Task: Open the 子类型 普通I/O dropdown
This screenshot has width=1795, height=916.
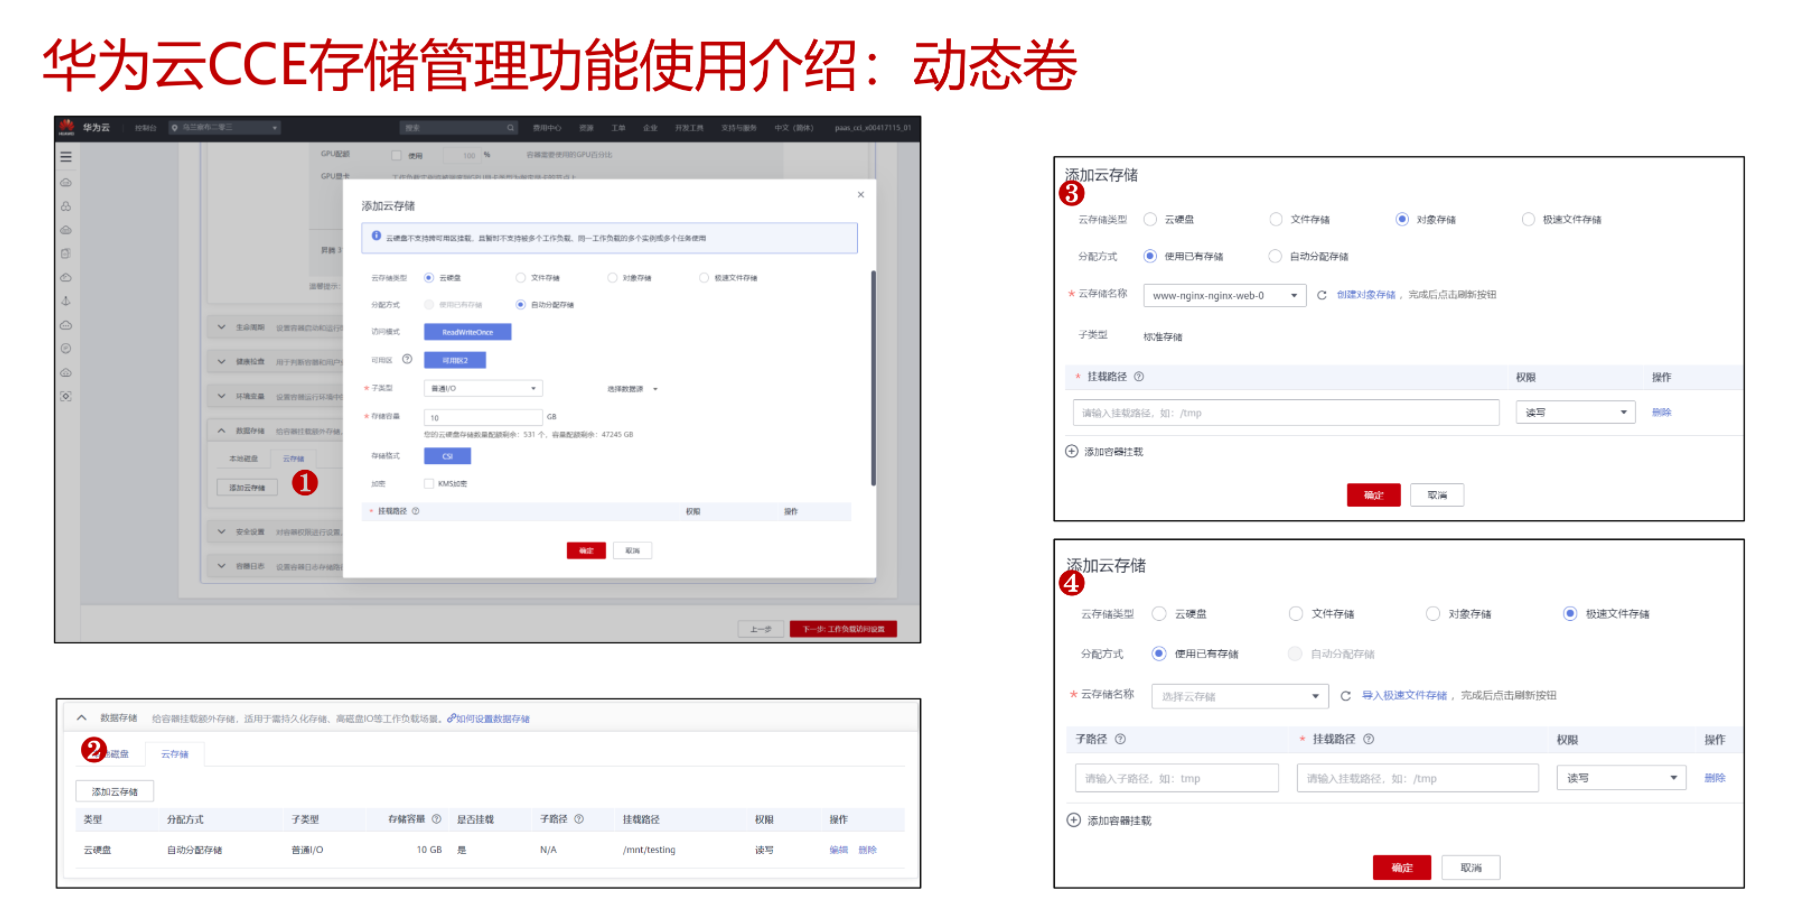Action: [484, 388]
